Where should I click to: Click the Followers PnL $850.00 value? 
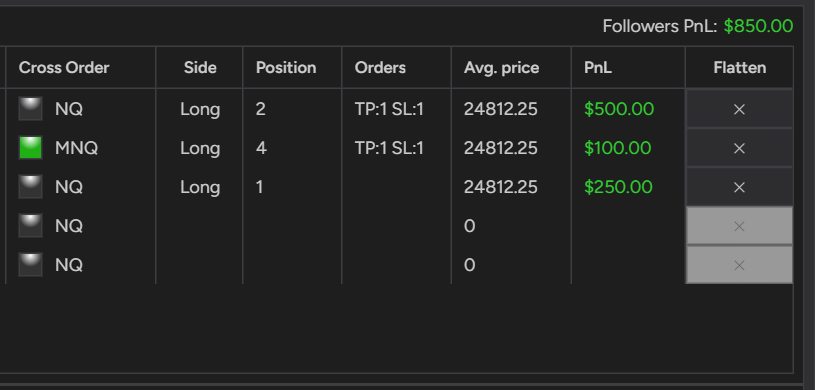tap(758, 26)
